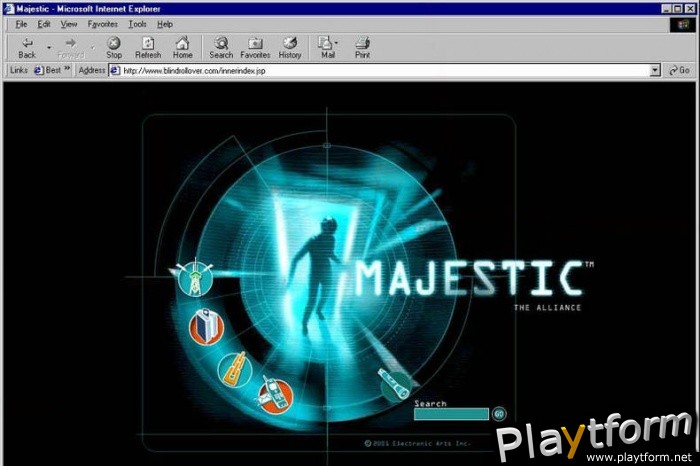
Task: Click the Majestic page Search input field
Action: click(451, 414)
